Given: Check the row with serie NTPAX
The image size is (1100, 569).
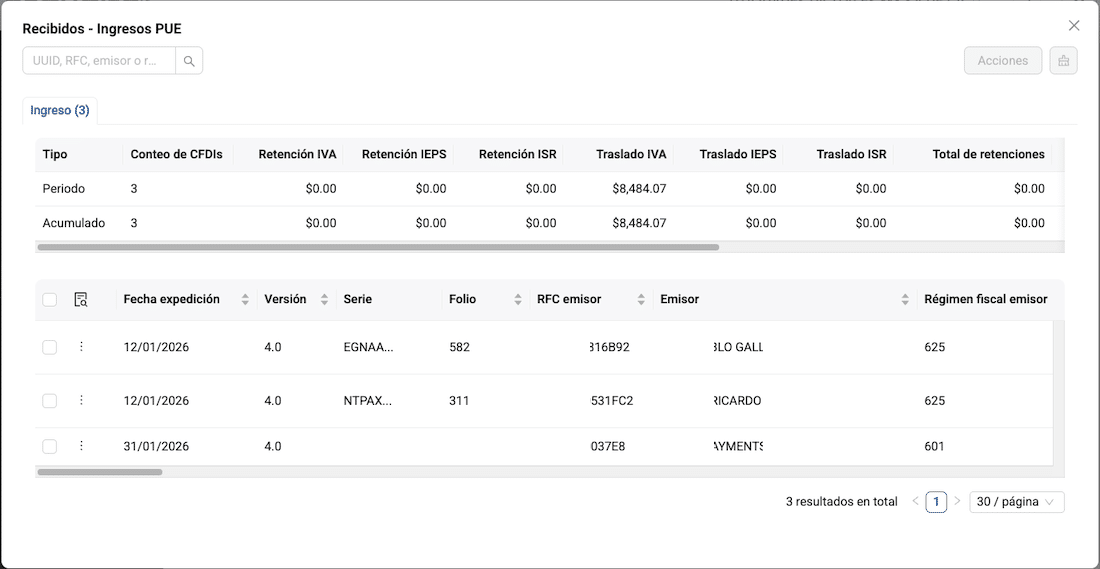Looking at the screenshot, I should pyautogui.click(x=50, y=401).
